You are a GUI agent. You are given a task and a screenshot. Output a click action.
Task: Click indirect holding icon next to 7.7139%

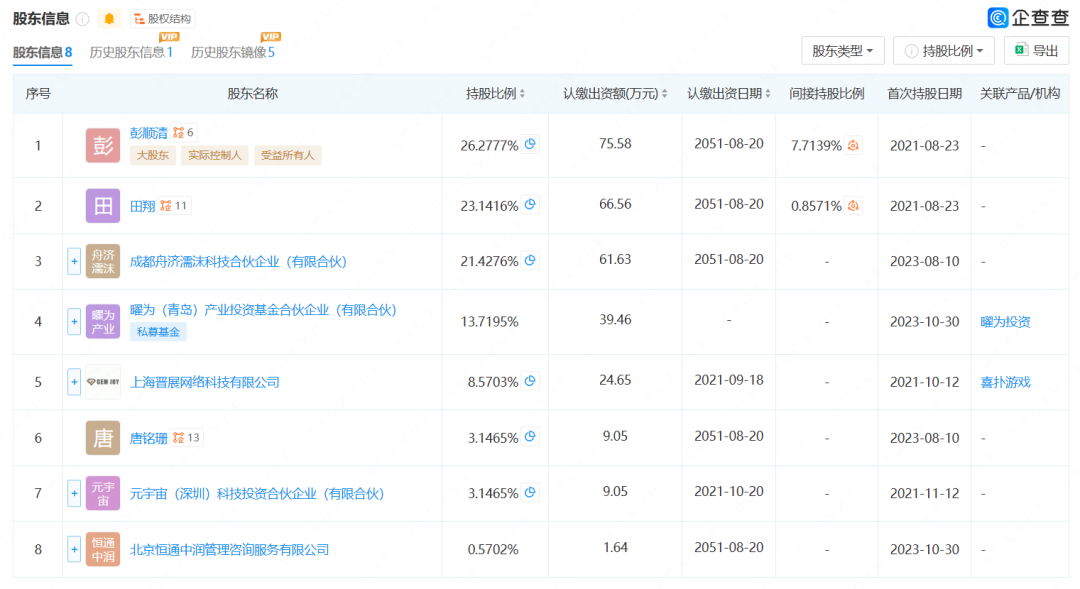pyautogui.click(x=853, y=145)
